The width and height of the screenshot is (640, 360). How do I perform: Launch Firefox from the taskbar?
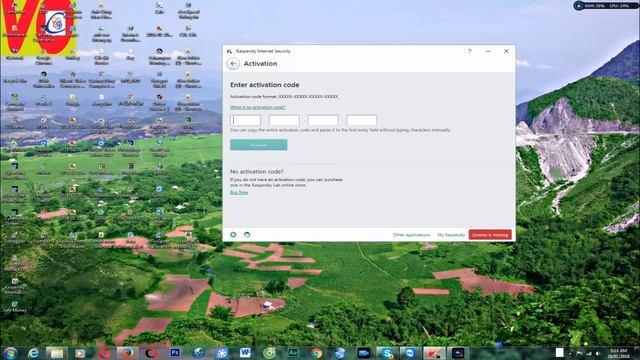[x=127, y=353]
